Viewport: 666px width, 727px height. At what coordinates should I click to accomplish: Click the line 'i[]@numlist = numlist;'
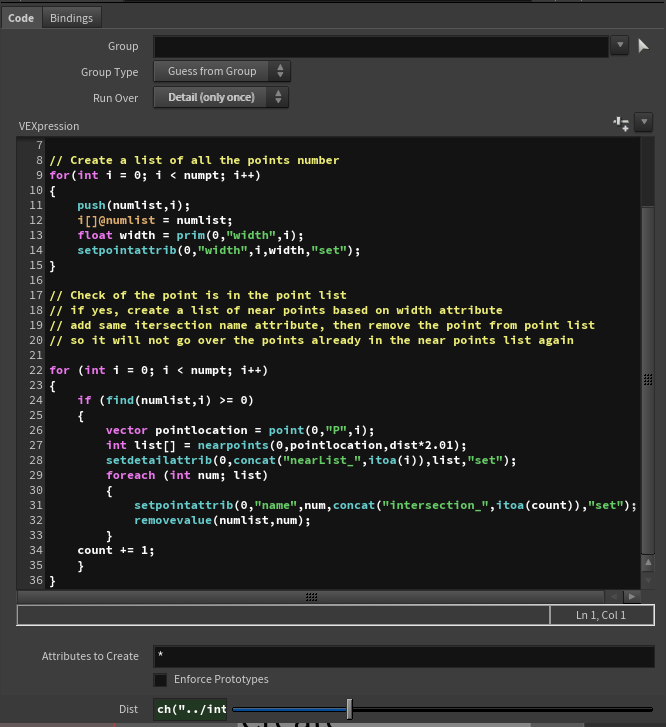[x=155, y=220]
